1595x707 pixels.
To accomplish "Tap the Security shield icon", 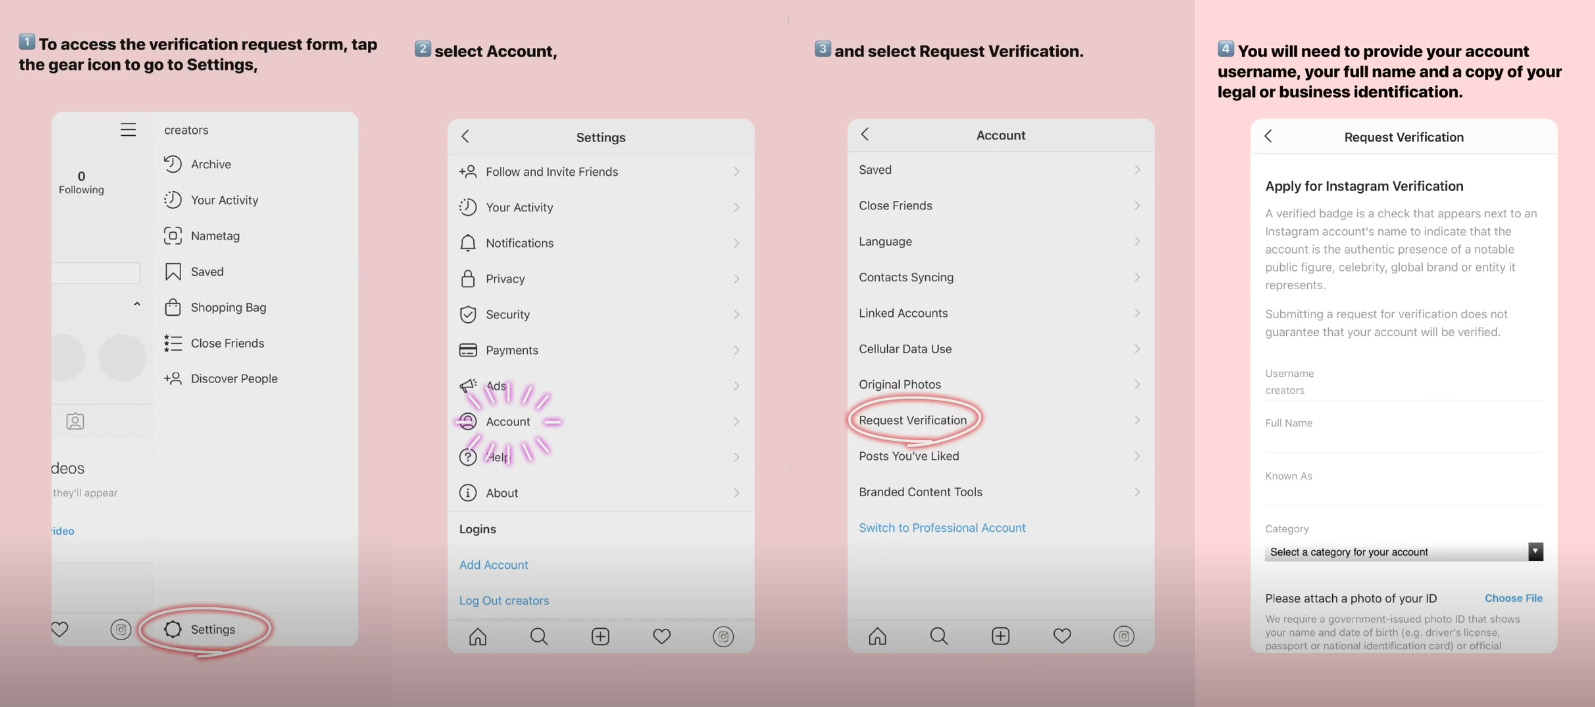I will pos(468,314).
